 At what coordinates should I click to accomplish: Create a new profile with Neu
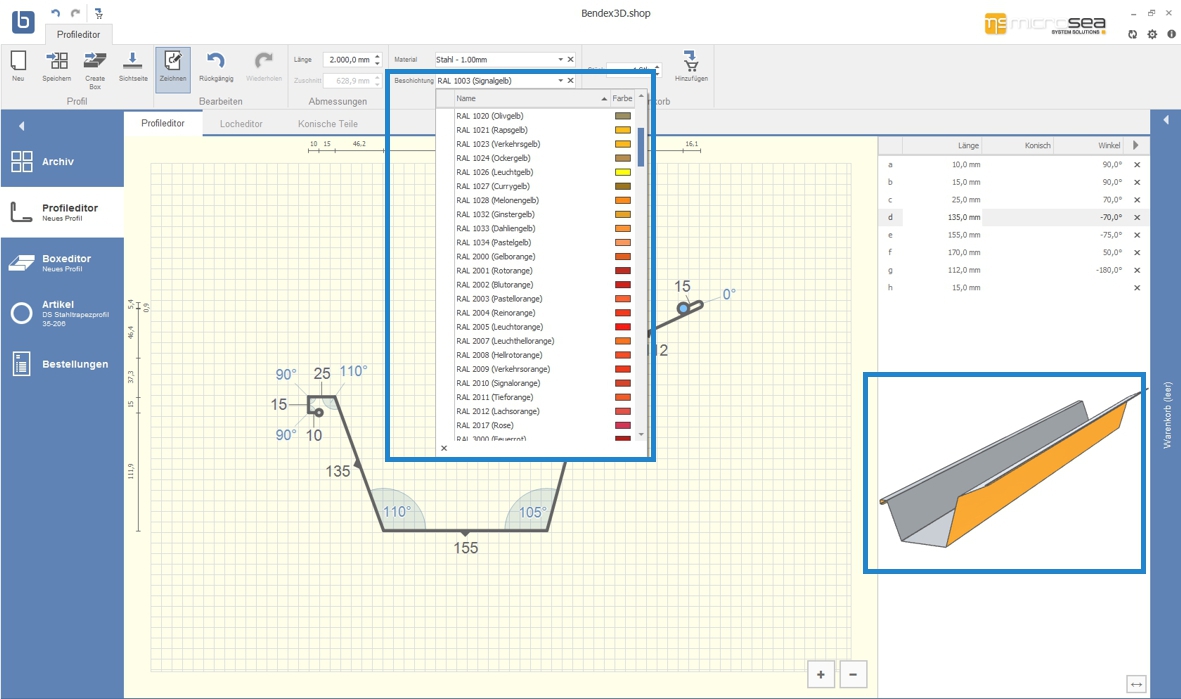pyautogui.click(x=18, y=66)
